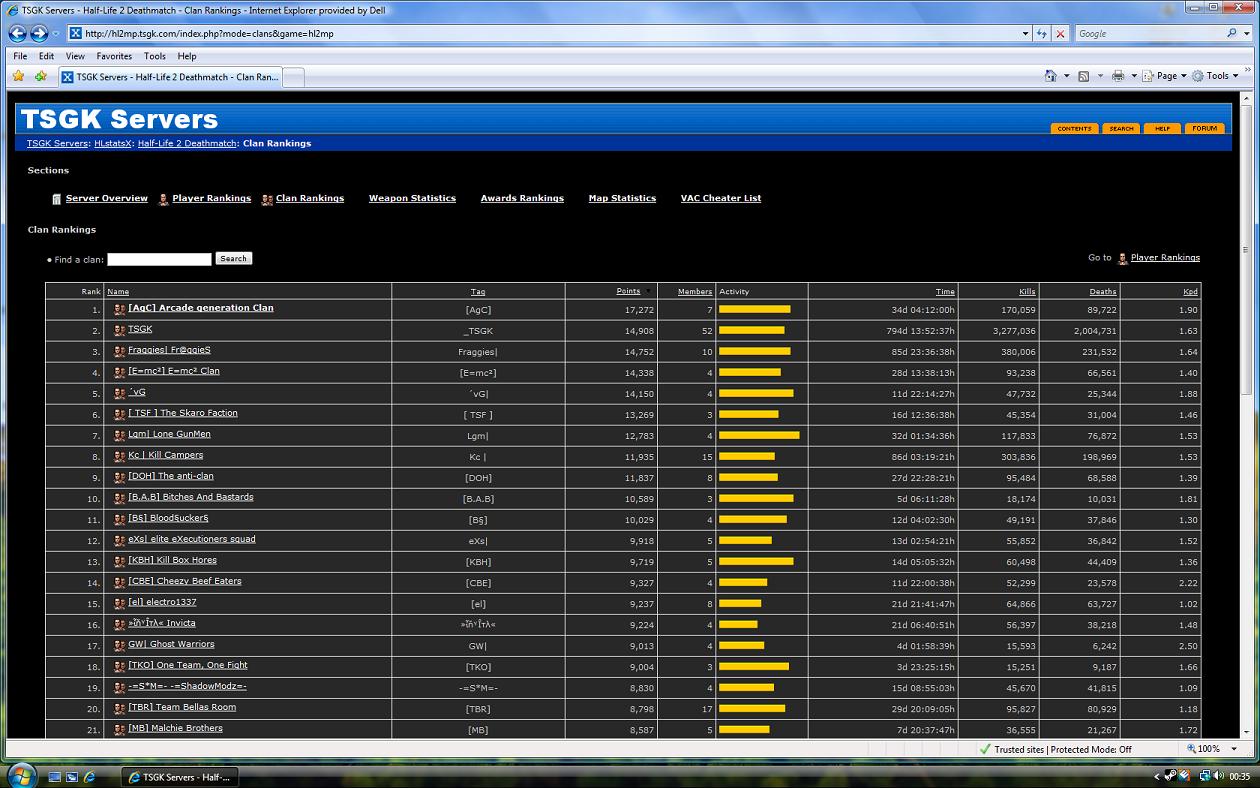Click the Home page icon

(1050, 76)
